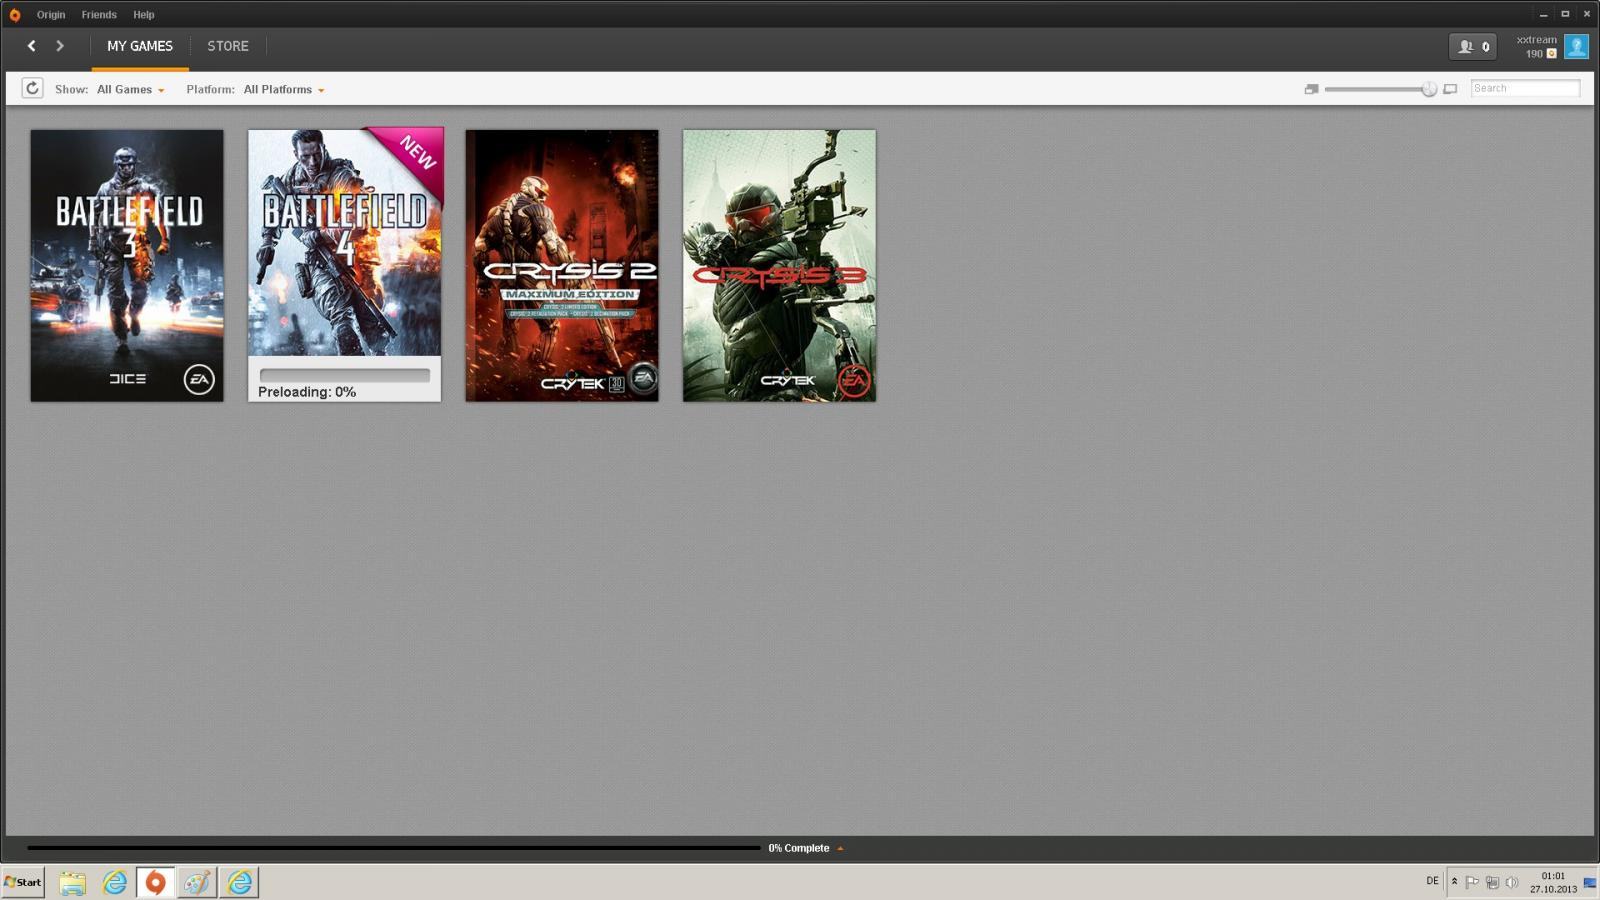Refresh the game library
This screenshot has height=900, width=1600.
point(32,88)
